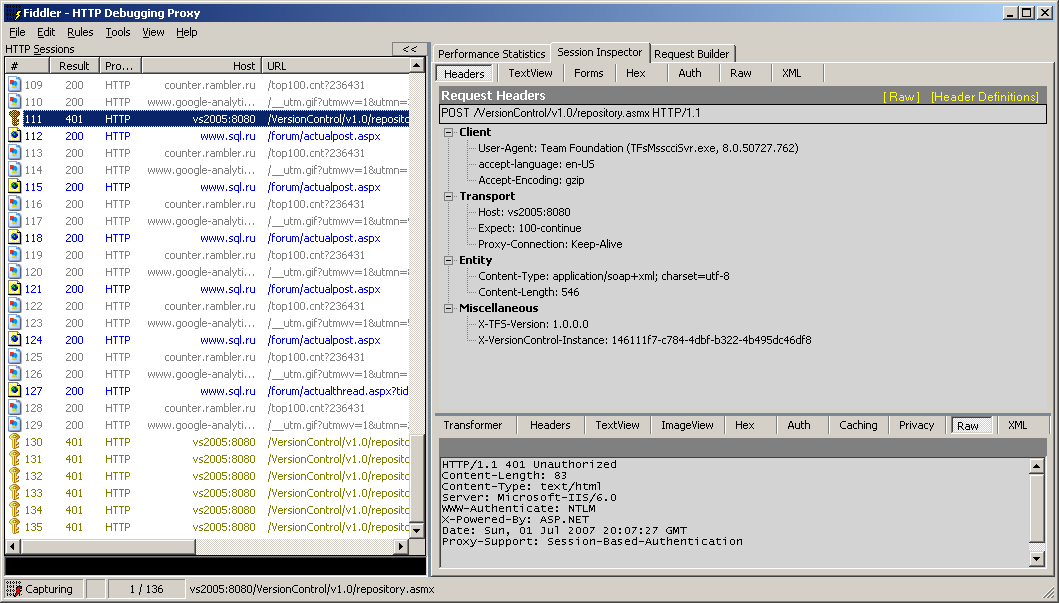Open the response ImageView tab

687,425
